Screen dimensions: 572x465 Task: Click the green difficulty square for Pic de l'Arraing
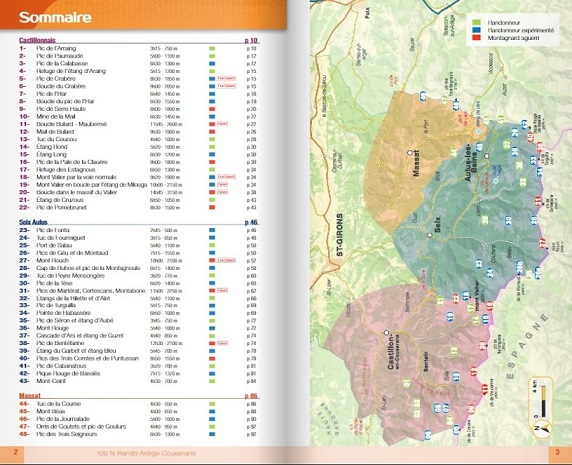(212, 49)
